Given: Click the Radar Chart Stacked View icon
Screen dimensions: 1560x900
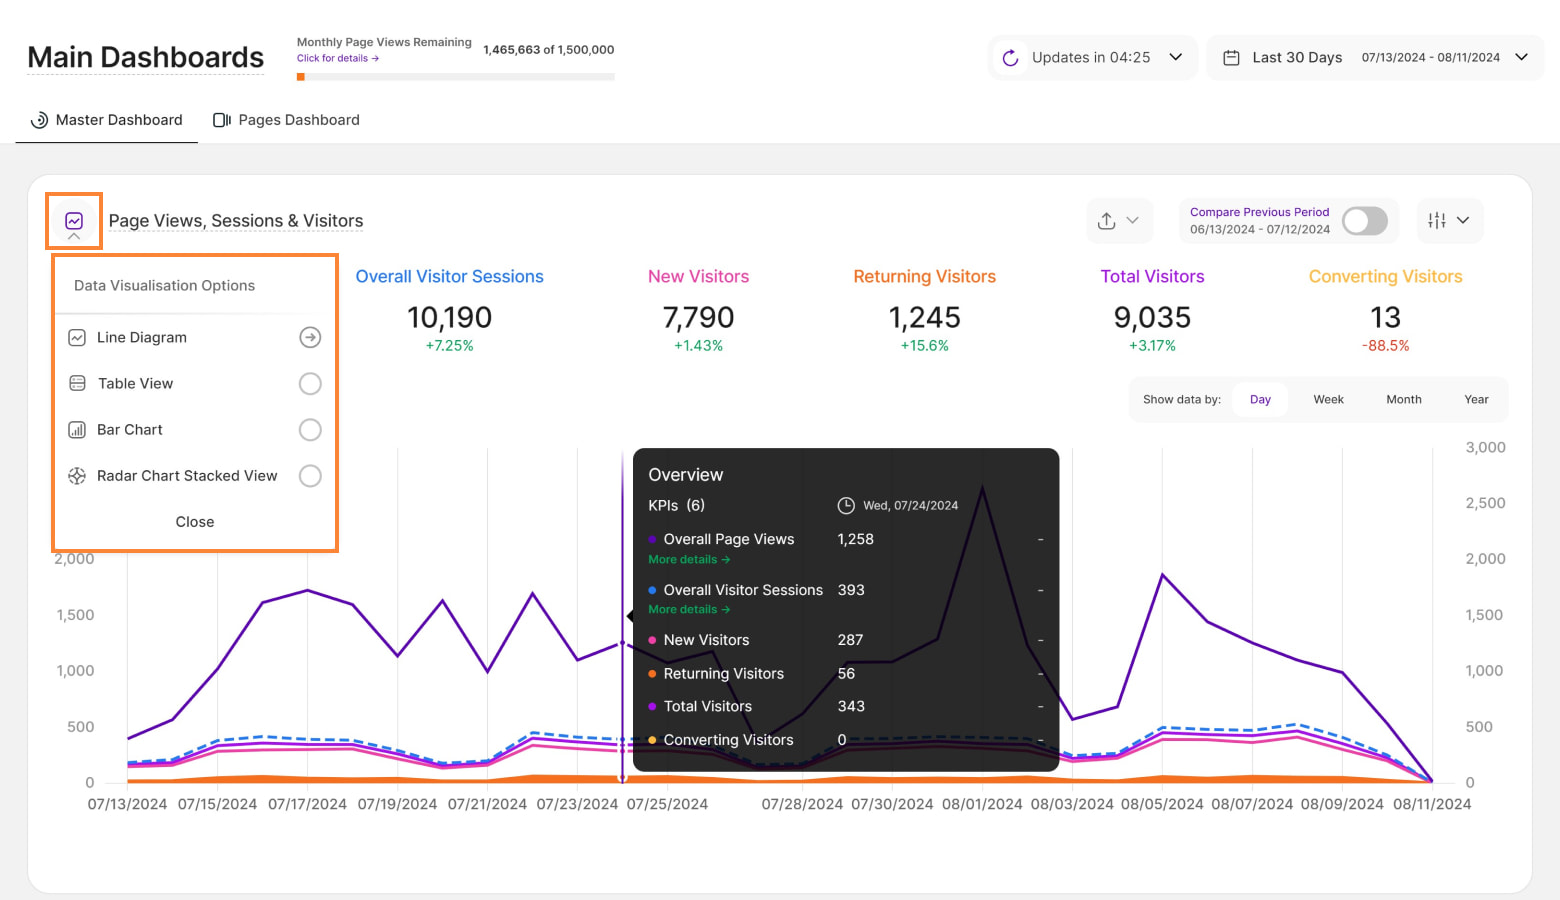Looking at the screenshot, I should pyautogui.click(x=77, y=476).
